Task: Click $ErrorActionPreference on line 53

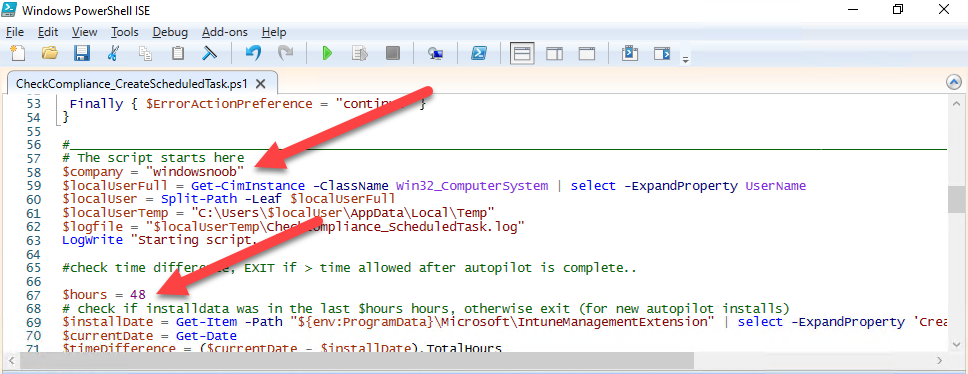Action: [229, 104]
